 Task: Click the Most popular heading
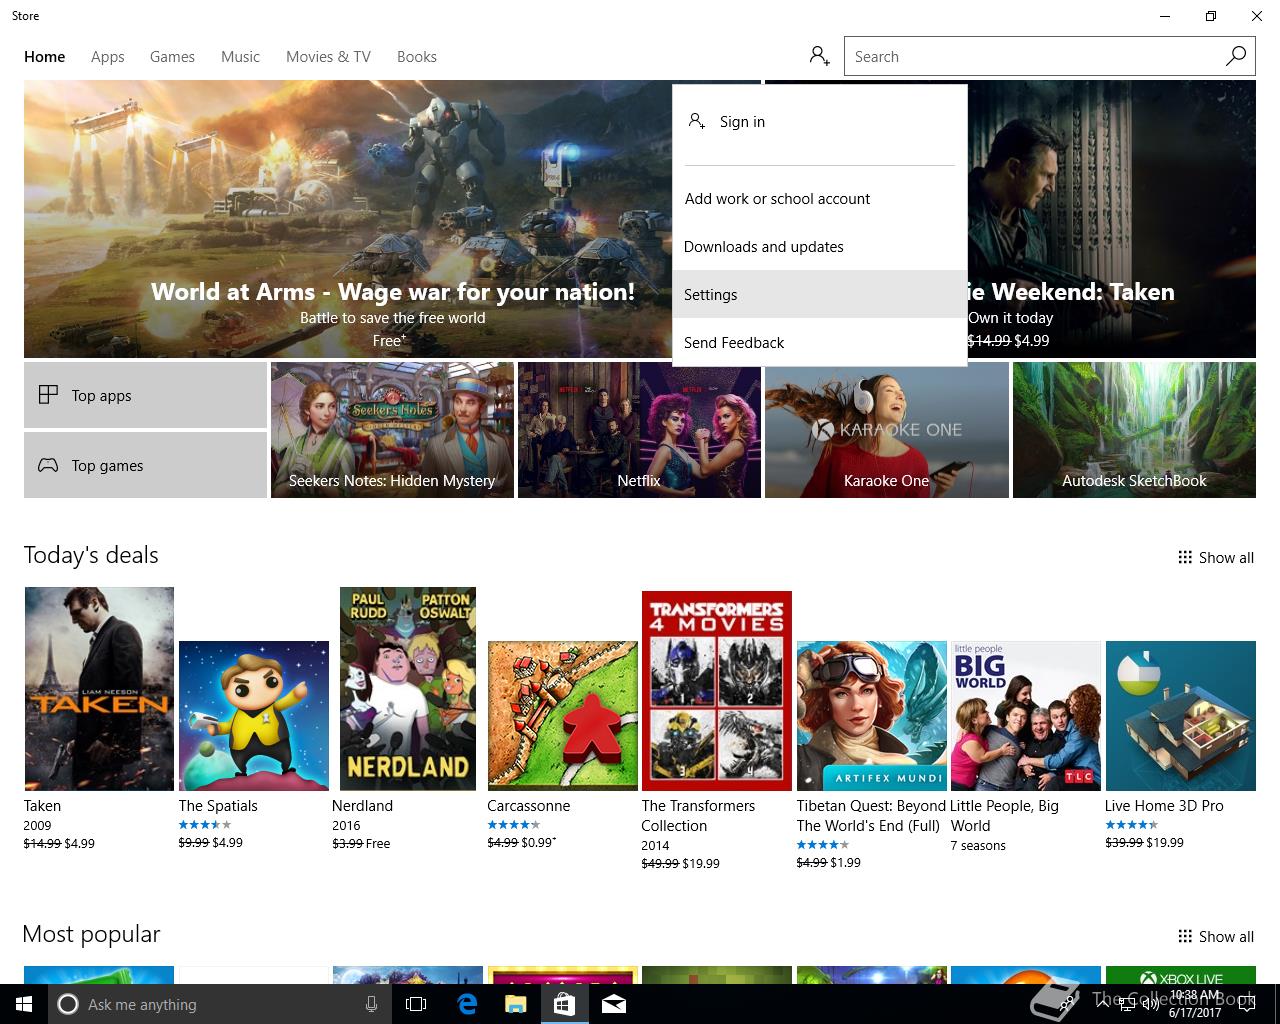coord(91,934)
